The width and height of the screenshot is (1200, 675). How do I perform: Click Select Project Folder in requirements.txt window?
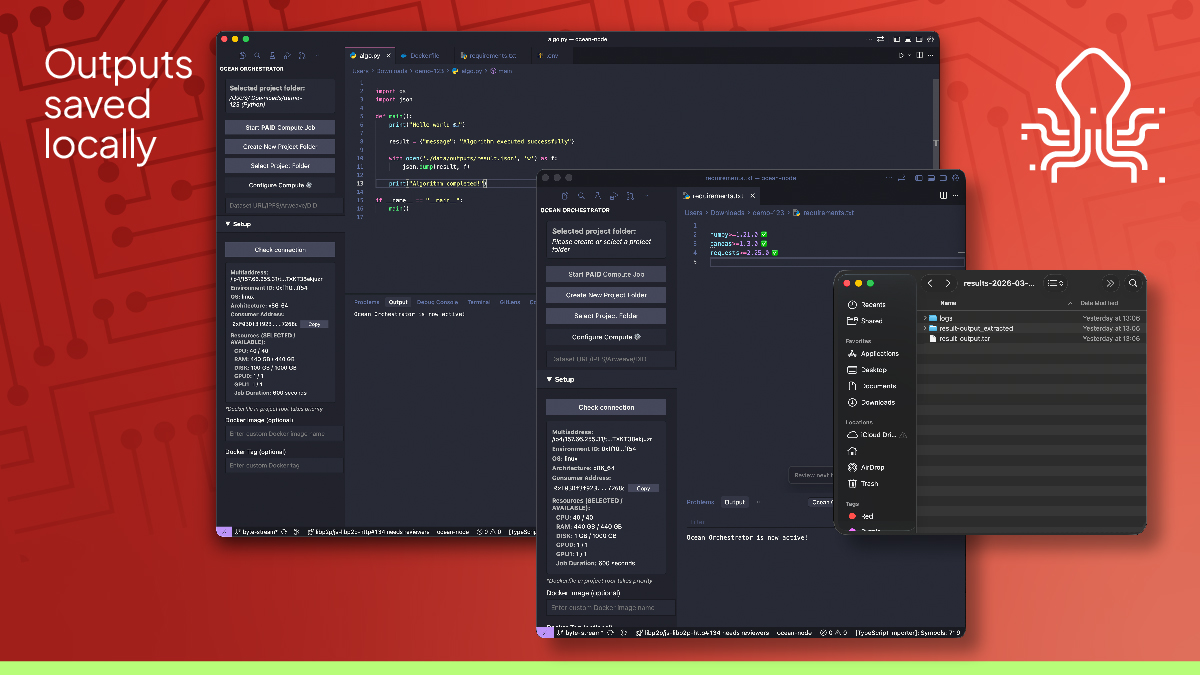click(606, 316)
